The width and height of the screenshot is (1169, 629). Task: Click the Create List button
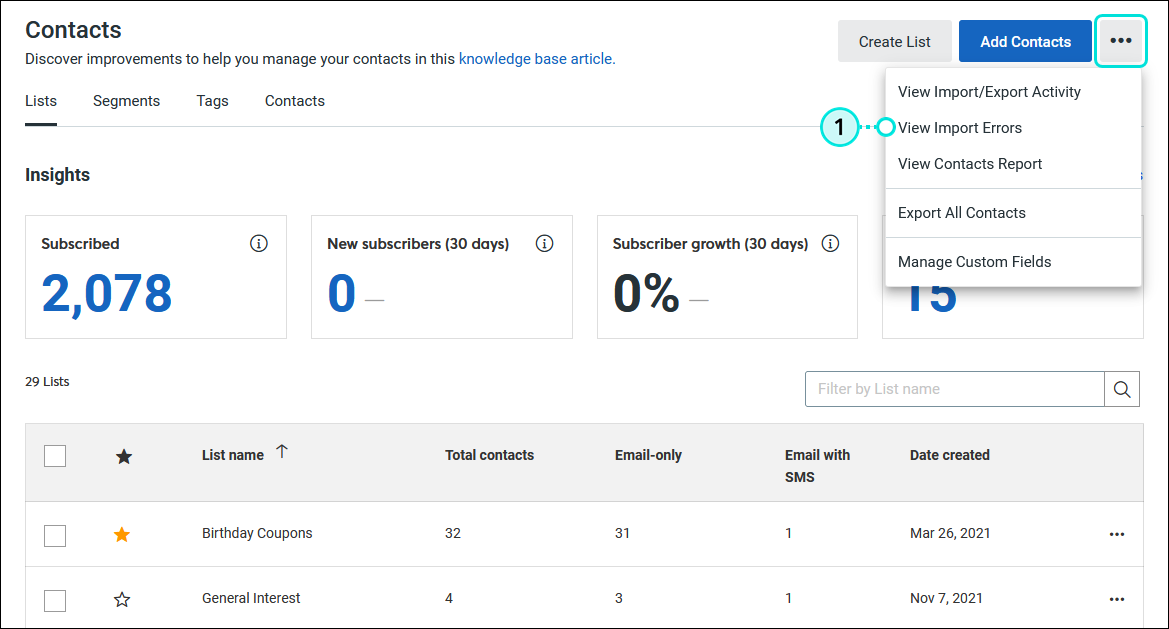[x=895, y=41]
